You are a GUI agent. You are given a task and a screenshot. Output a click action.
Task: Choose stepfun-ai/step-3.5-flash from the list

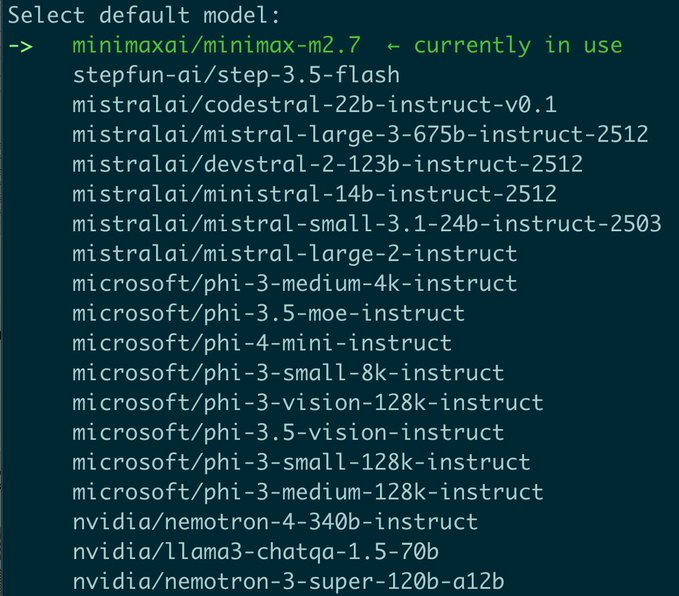pos(236,75)
